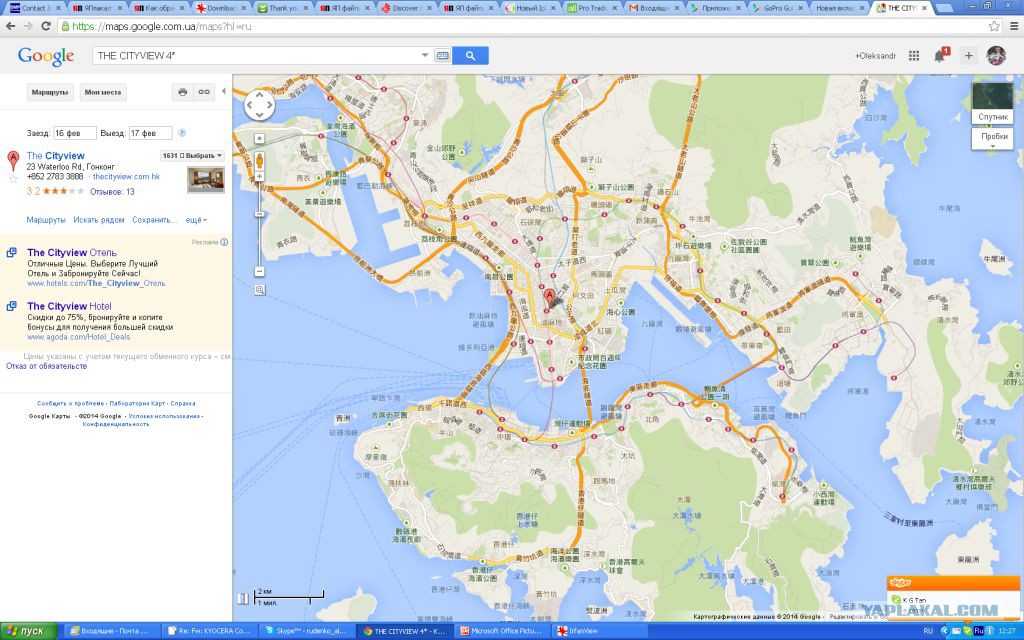Collapse the left side panel arrow
Screen dimensions: 1024x640
[x=224, y=91]
